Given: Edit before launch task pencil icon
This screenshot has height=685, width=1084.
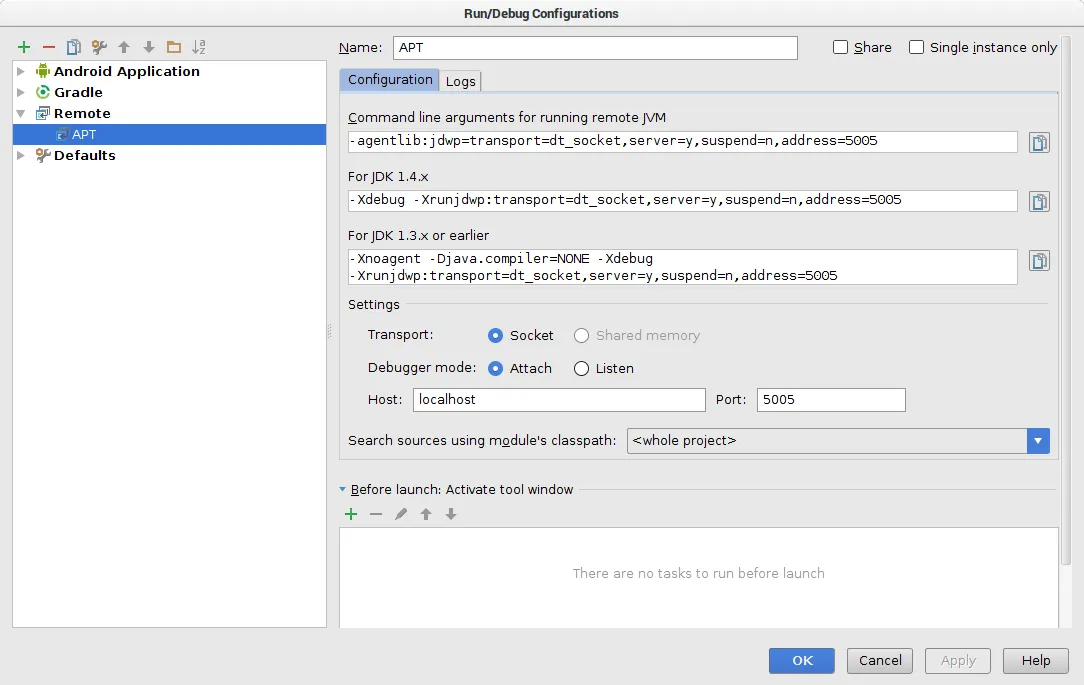Looking at the screenshot, I should [401, 514].
